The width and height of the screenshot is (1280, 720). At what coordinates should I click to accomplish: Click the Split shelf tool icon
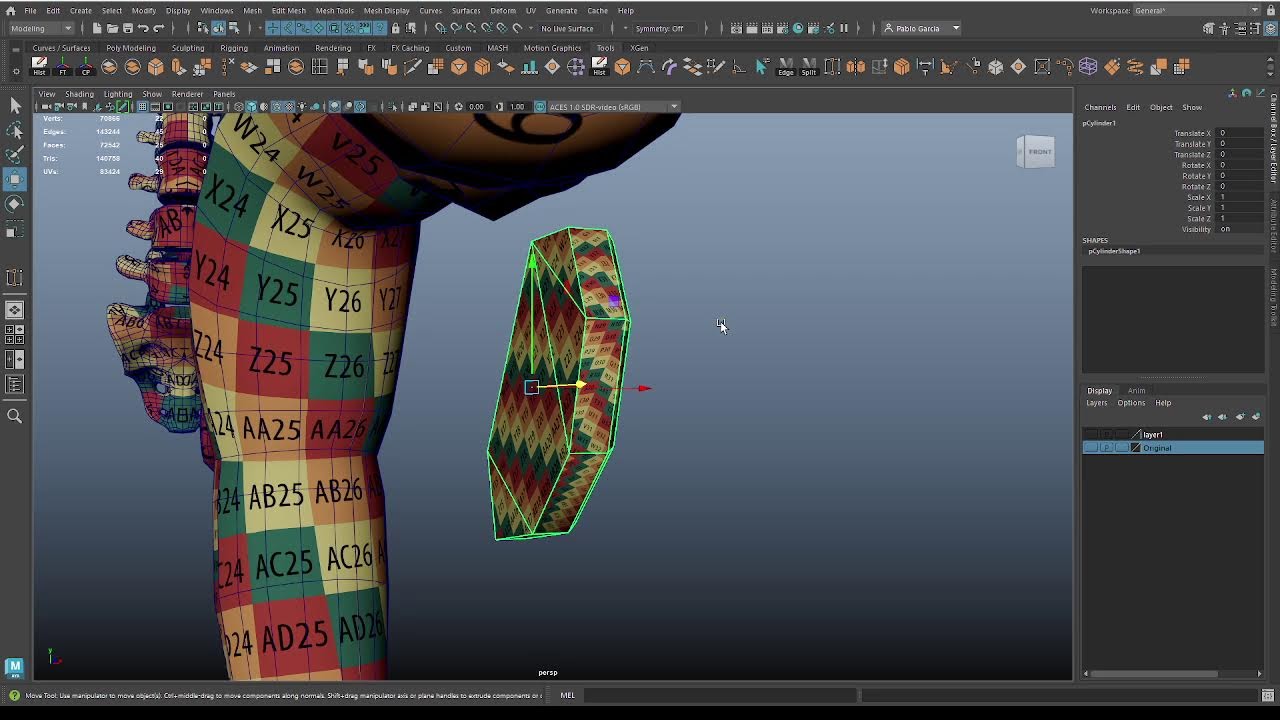[x=808, y=67]
